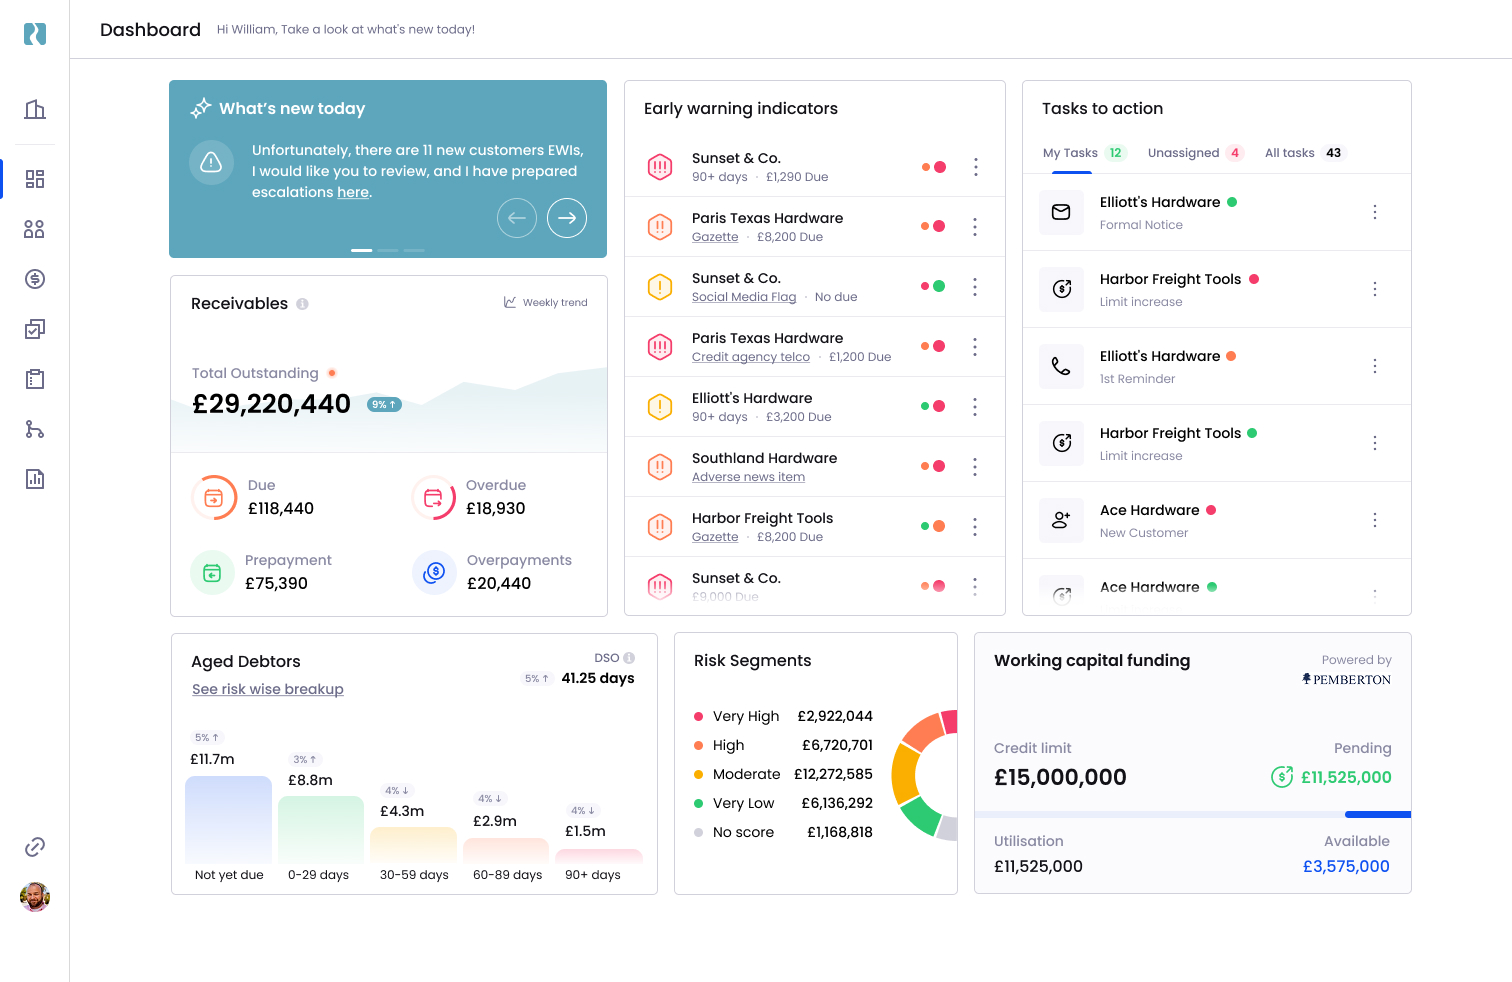
Task: Open the user profile avatar
Action: point(35,897)
